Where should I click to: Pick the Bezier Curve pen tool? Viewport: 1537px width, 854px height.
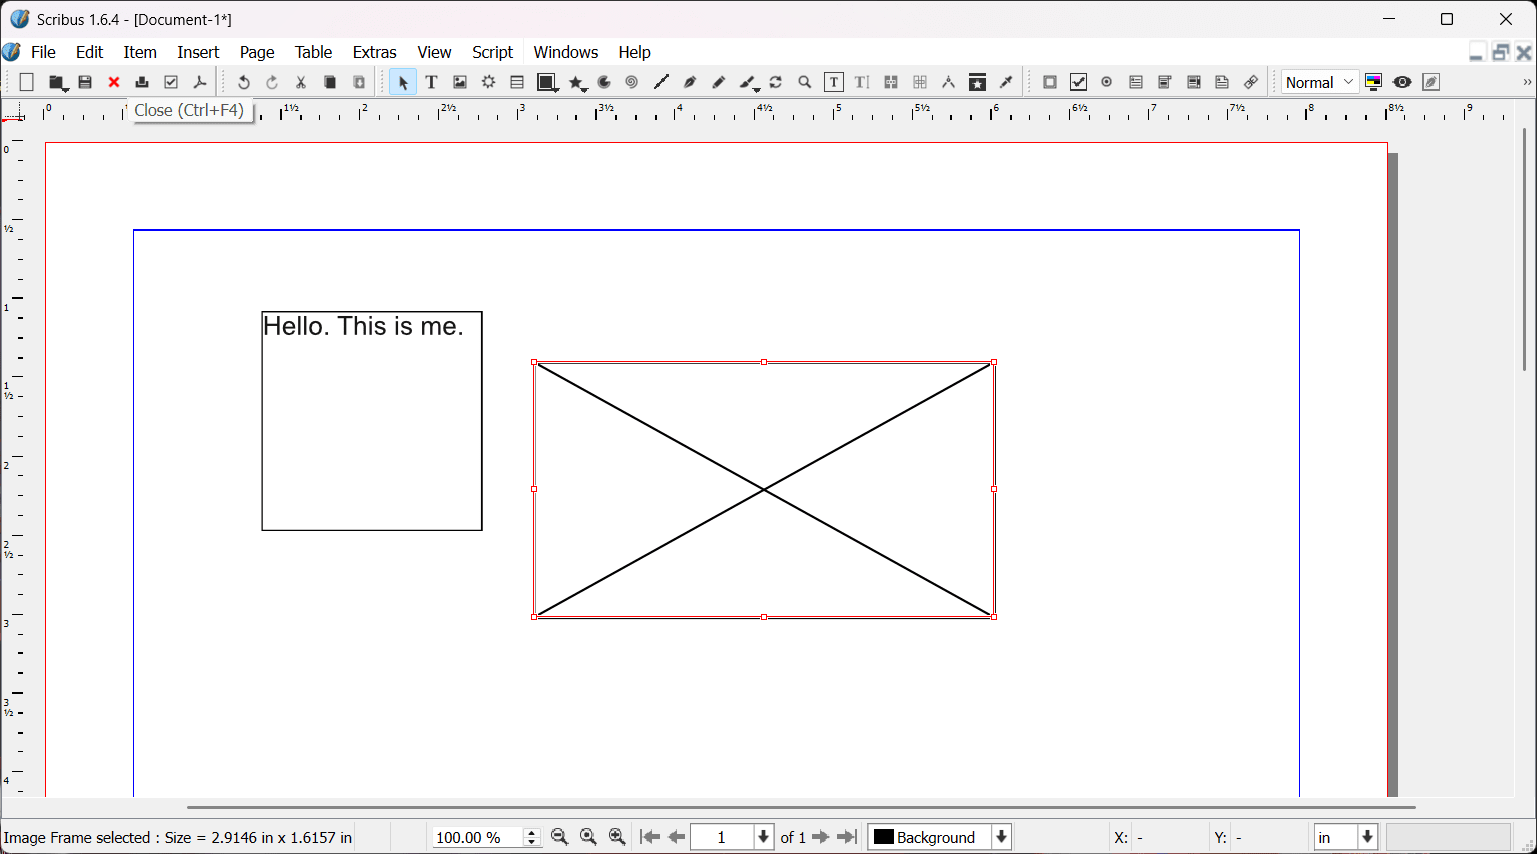point(690,83)
